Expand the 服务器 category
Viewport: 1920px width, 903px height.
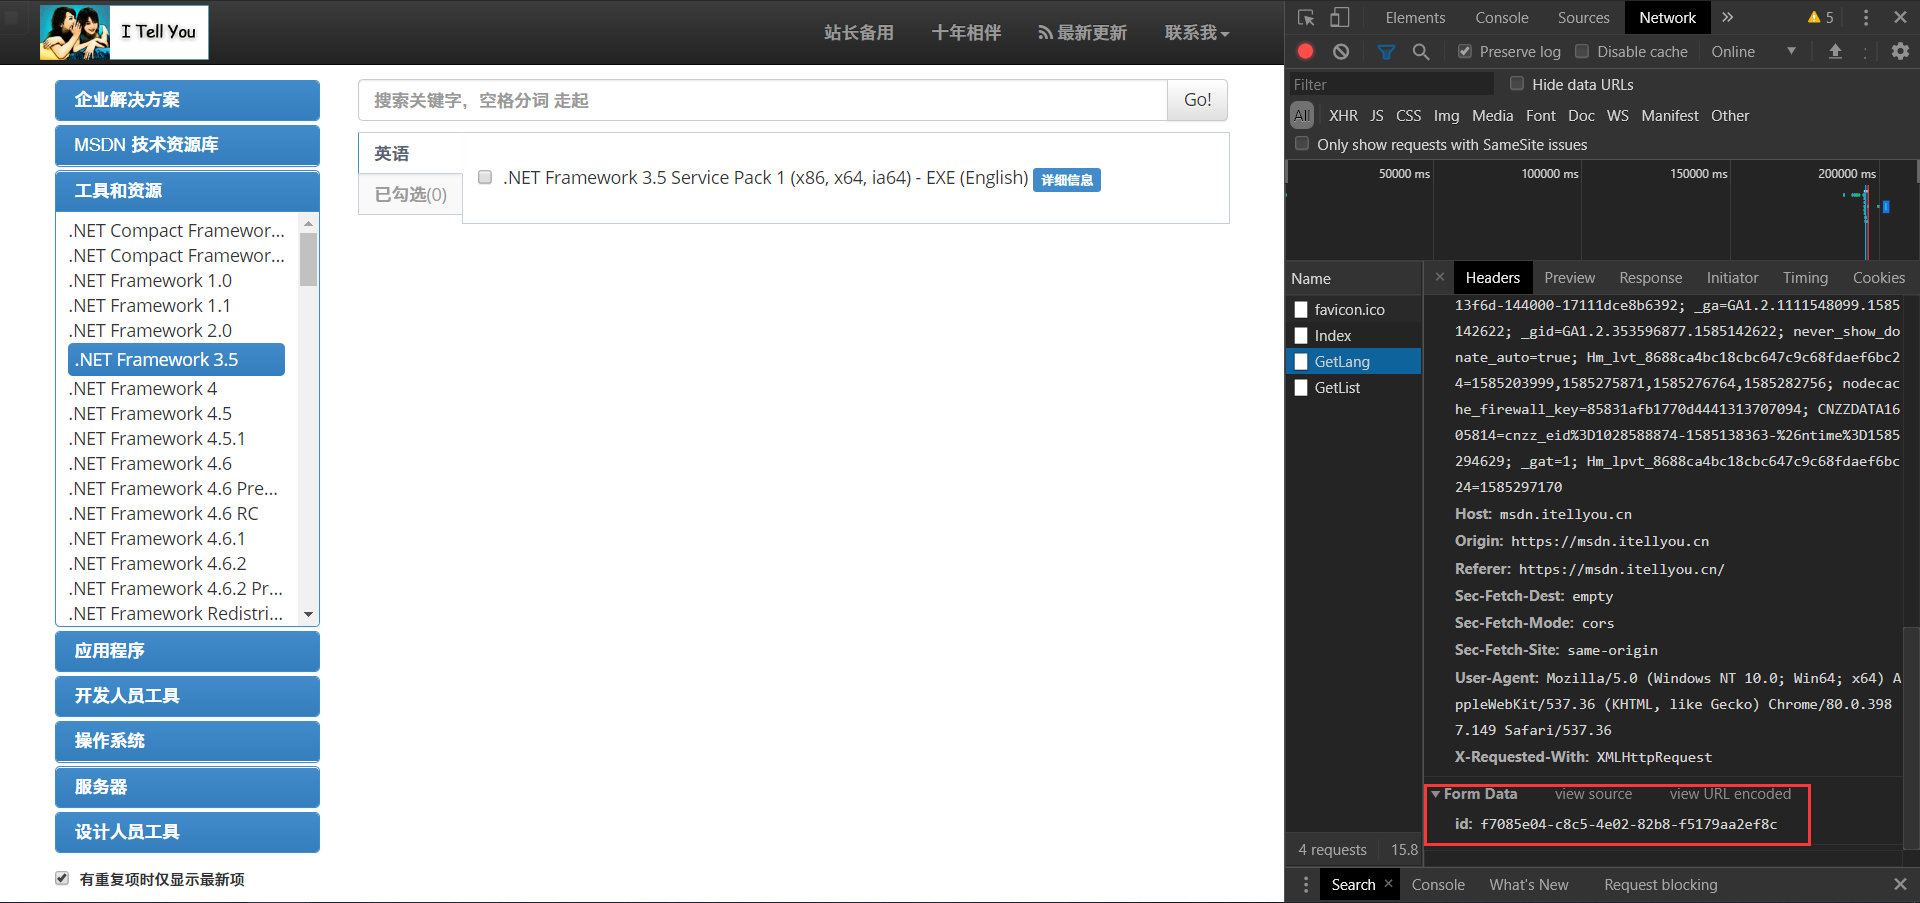pos(187,787)
